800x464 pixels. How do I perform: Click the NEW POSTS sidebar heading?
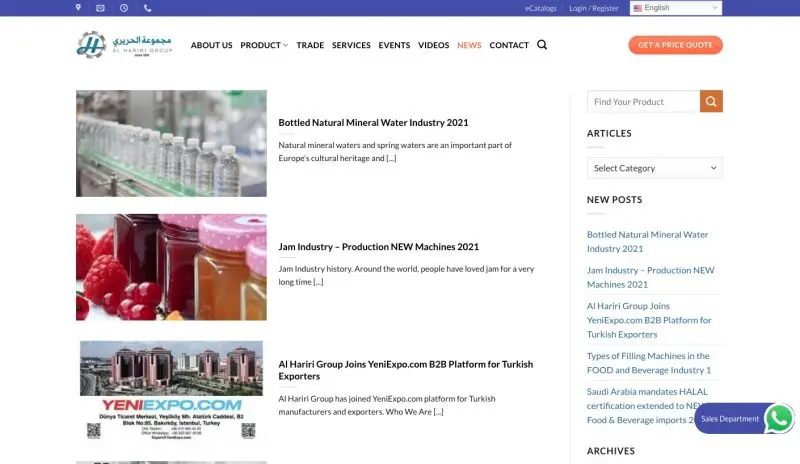[614, 200]
